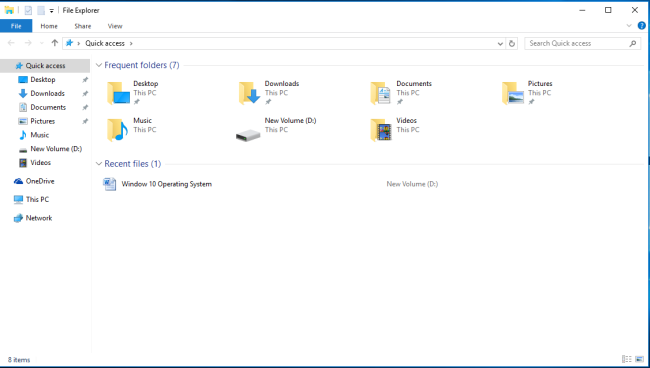
Task: Click the Quick access star icon in the address bar
Action: point(69,43)
